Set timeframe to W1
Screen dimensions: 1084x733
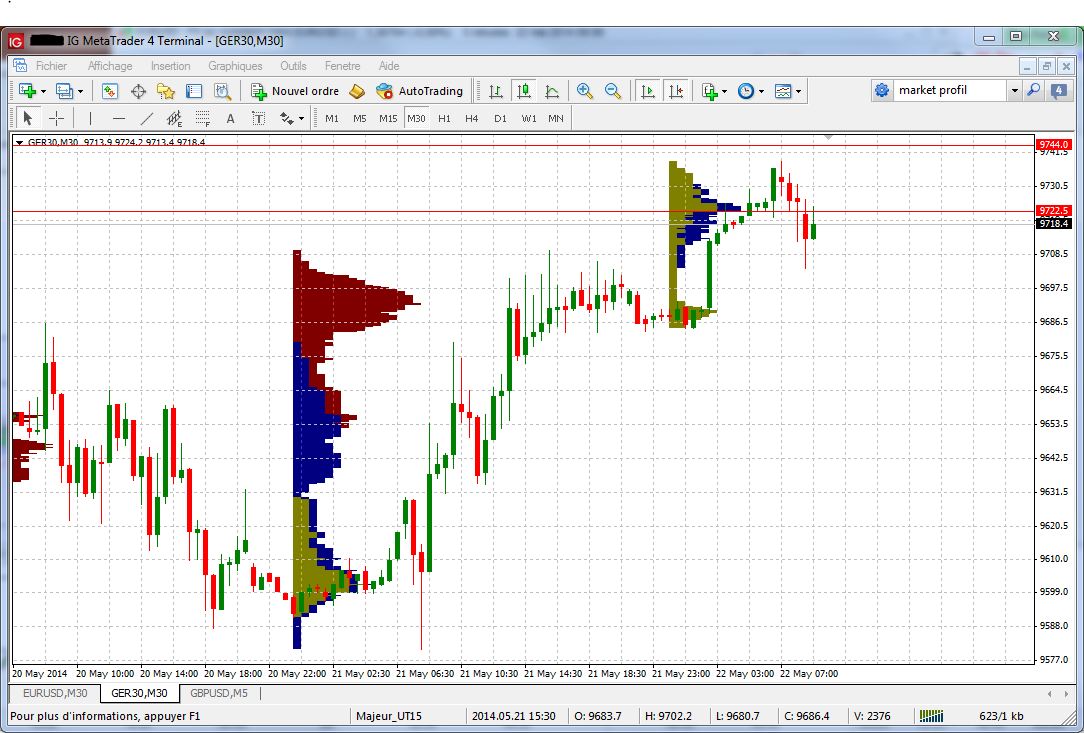tap(529, 118)
